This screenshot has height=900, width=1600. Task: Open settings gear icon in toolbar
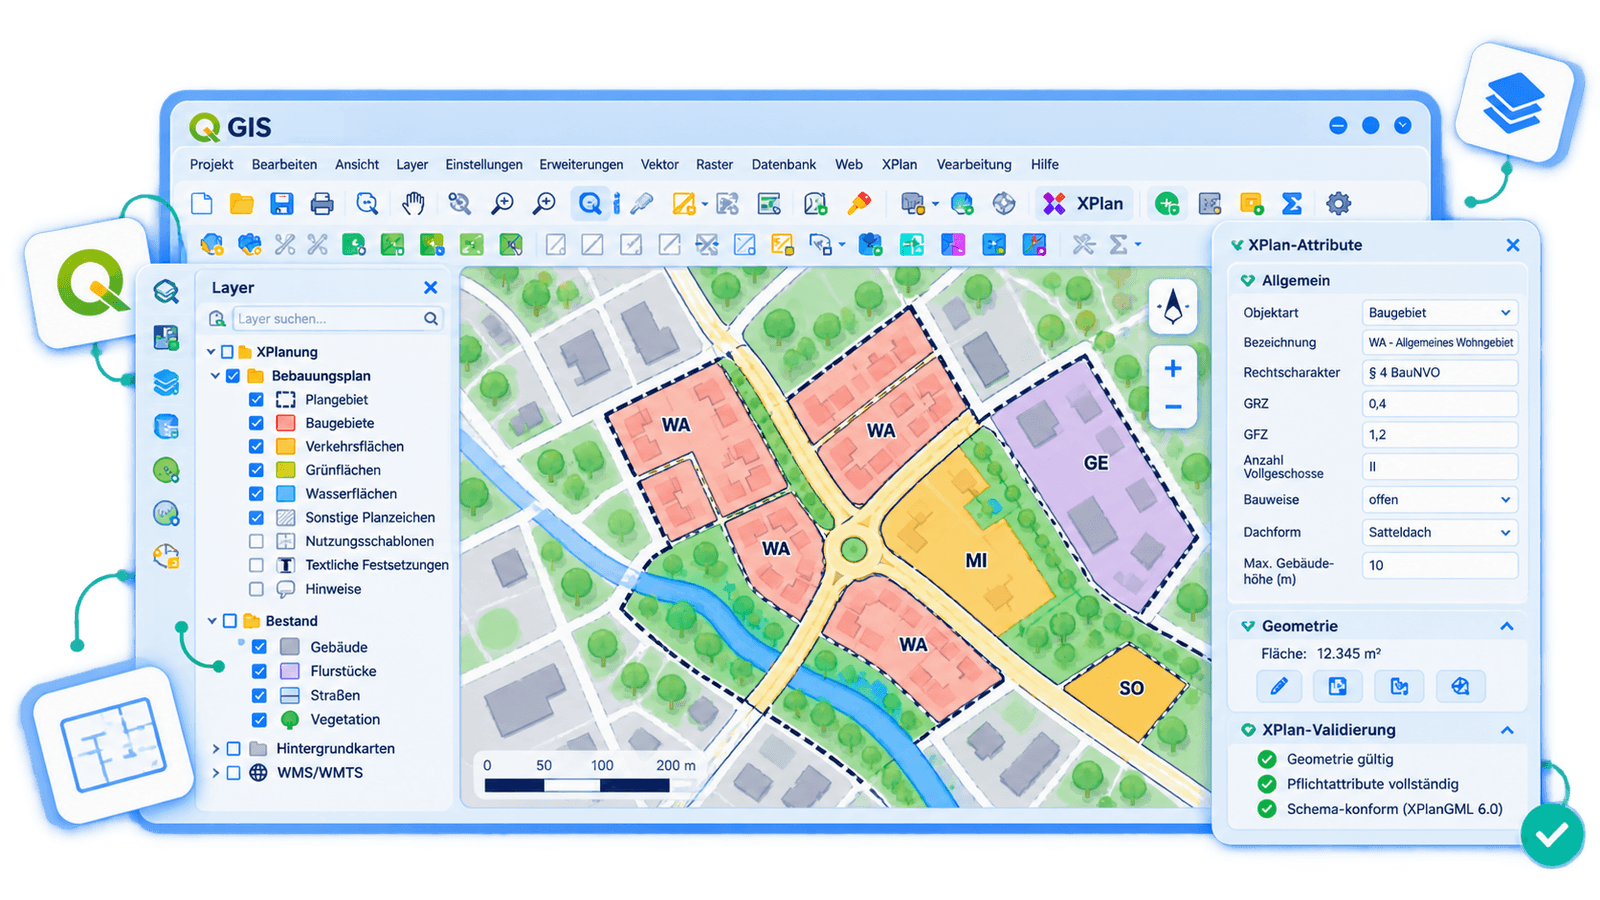[x=1338, y=204]
